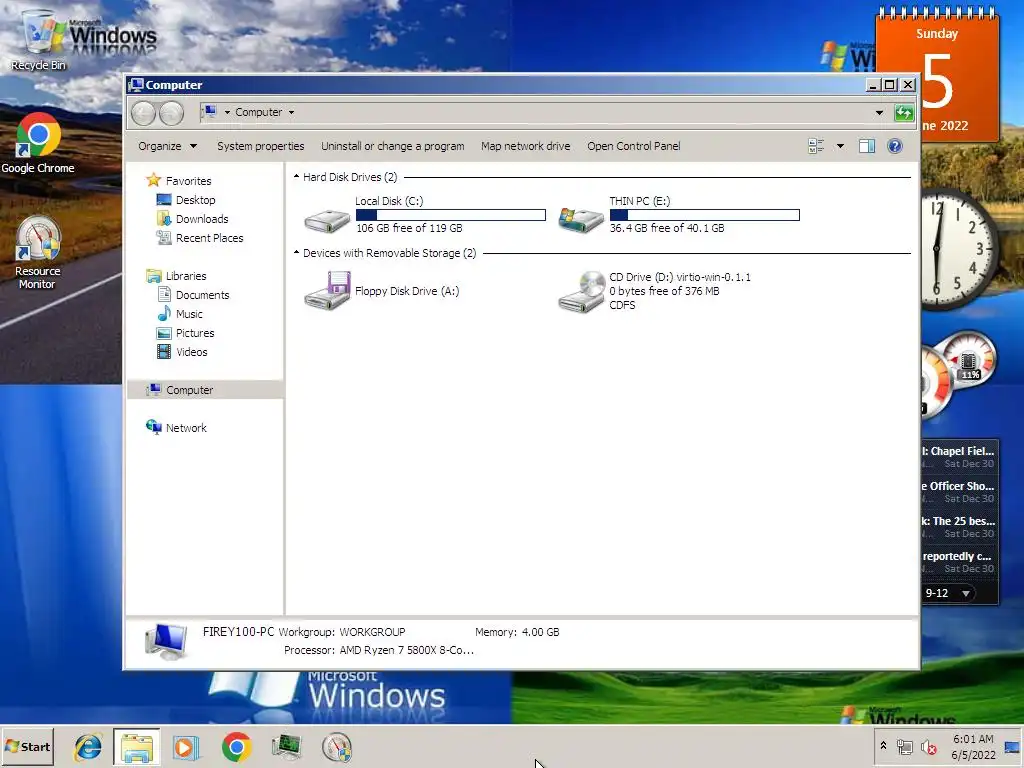Change view using the view icon
The image size is (1024, 768).
(x=816, y=146)
